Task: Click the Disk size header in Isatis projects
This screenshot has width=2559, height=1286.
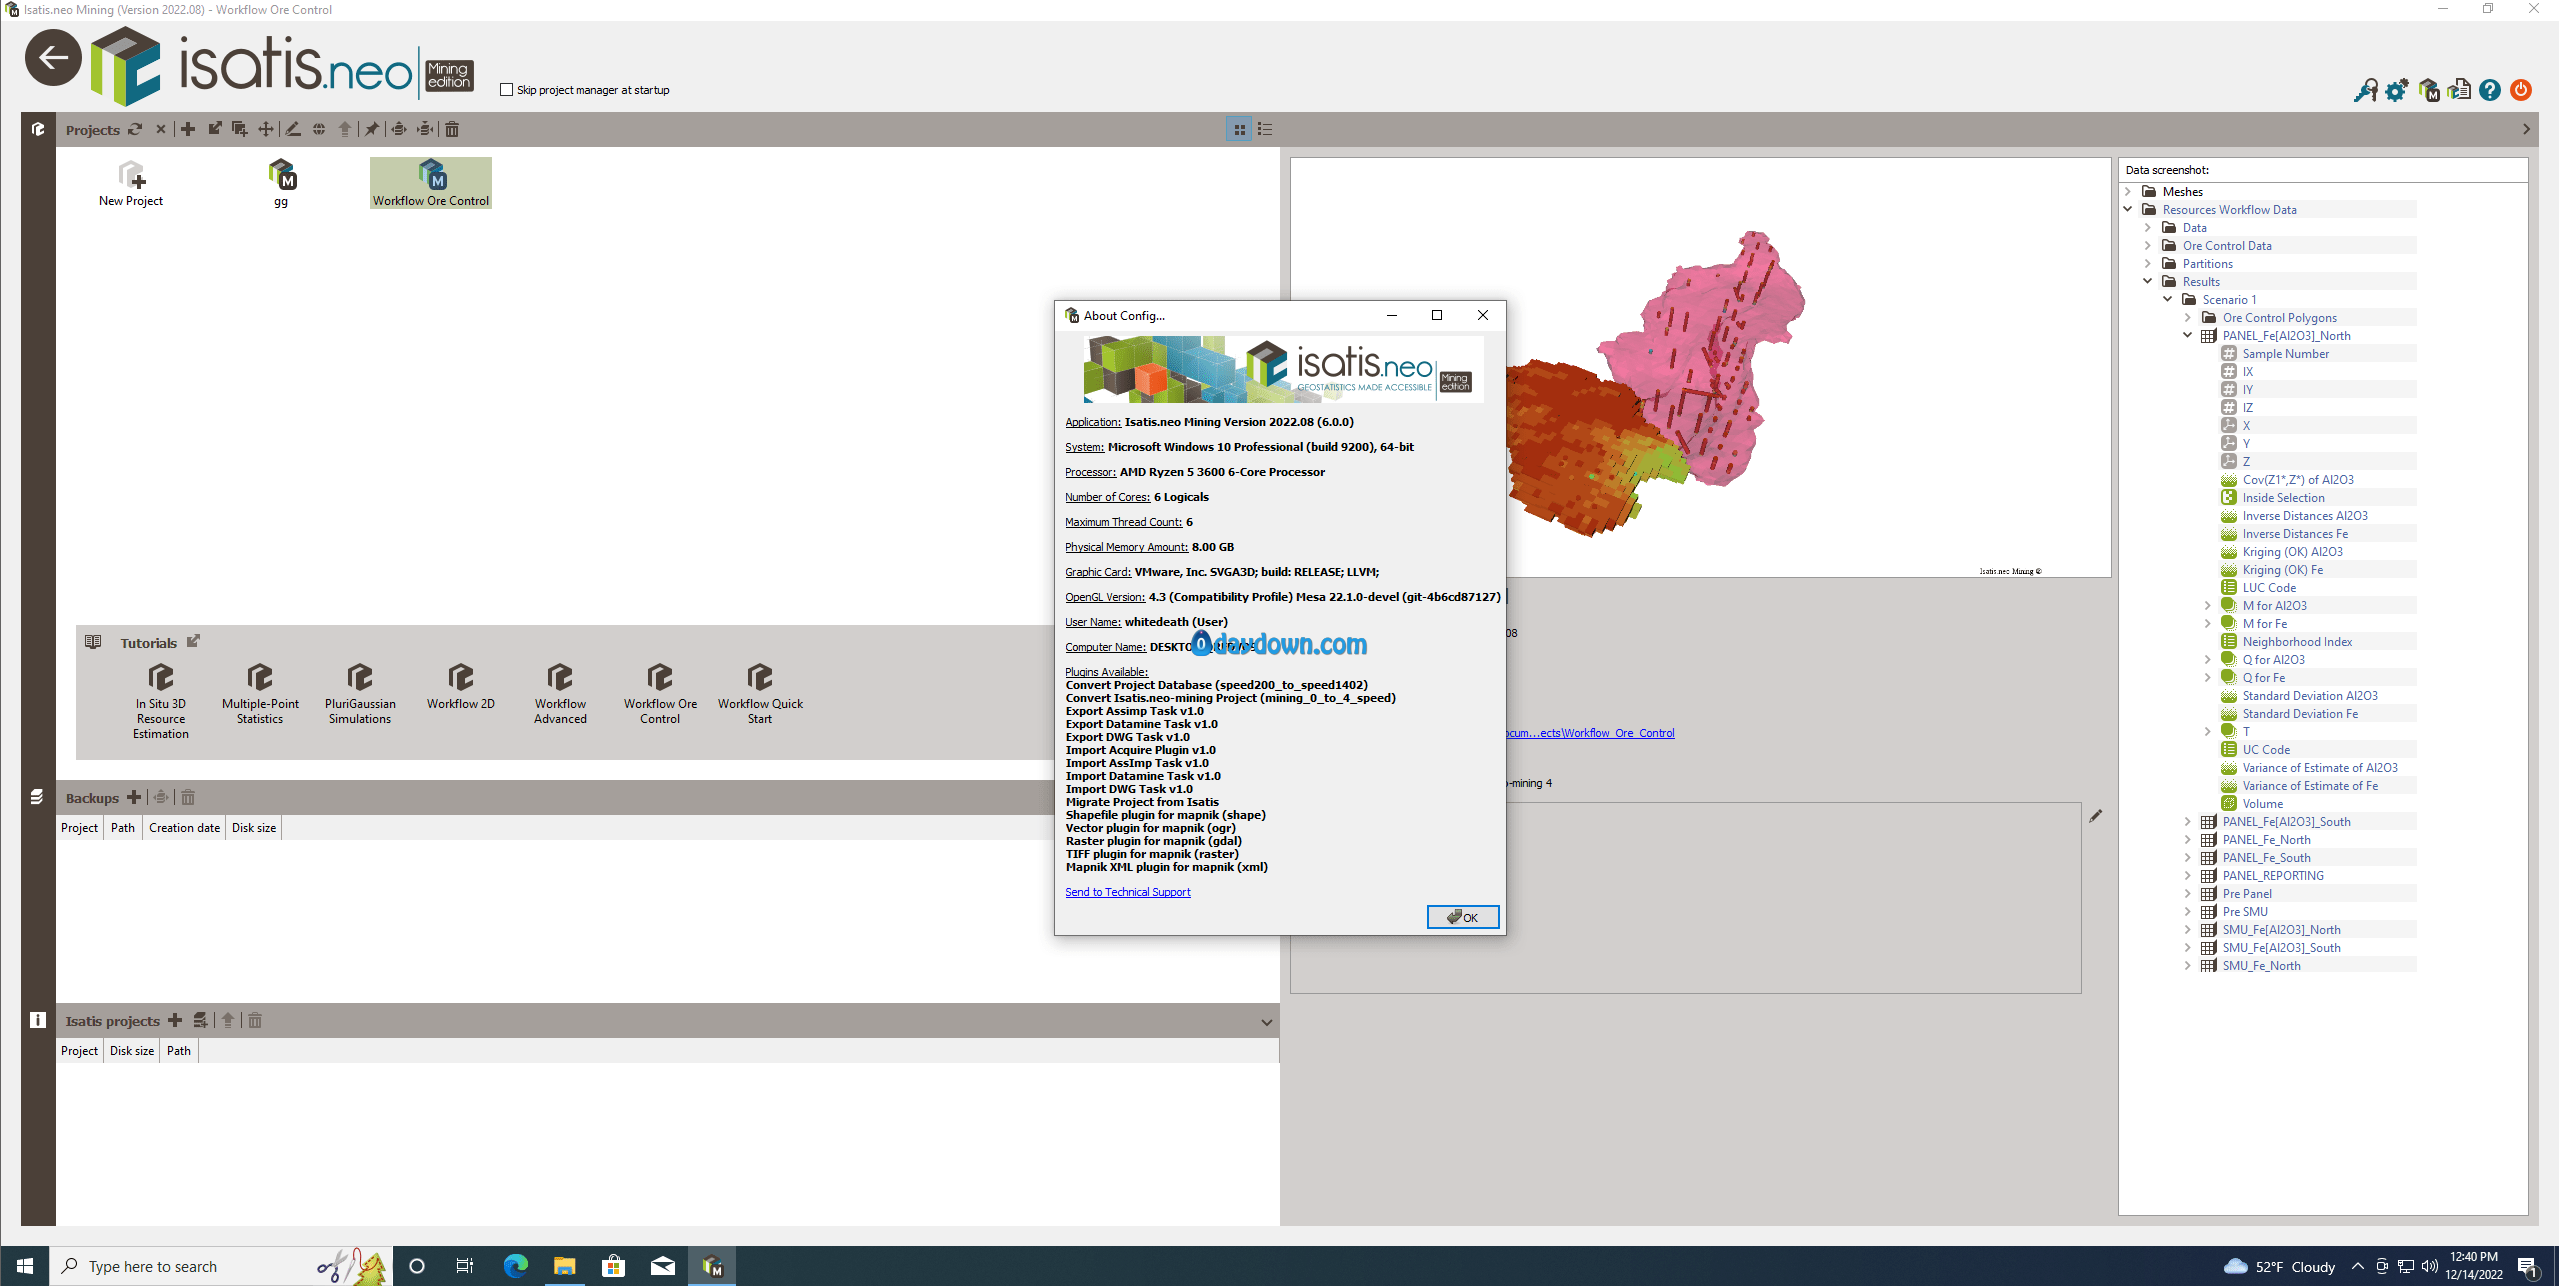Action: (132, 1051)
